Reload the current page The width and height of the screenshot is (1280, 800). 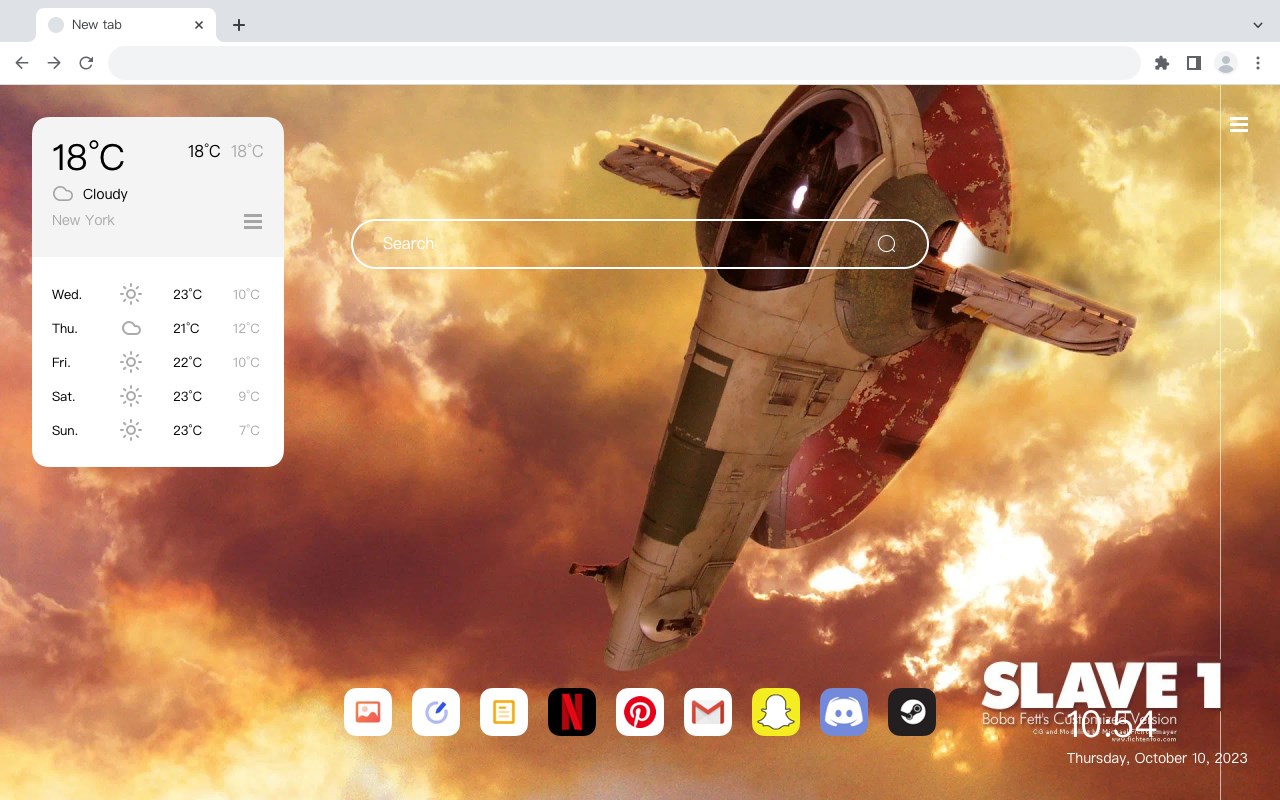tap(86, 63)
